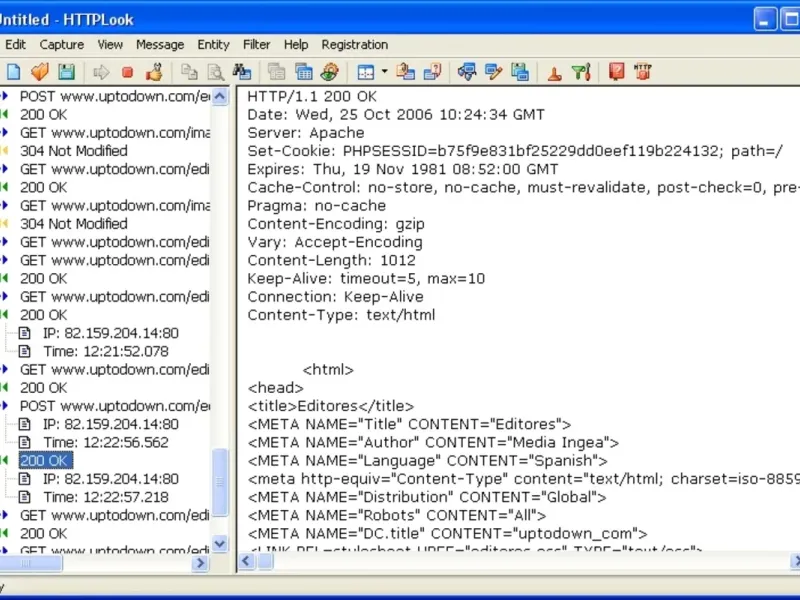Open the Filter menu
800x600 pixels.
pos(257,45)
